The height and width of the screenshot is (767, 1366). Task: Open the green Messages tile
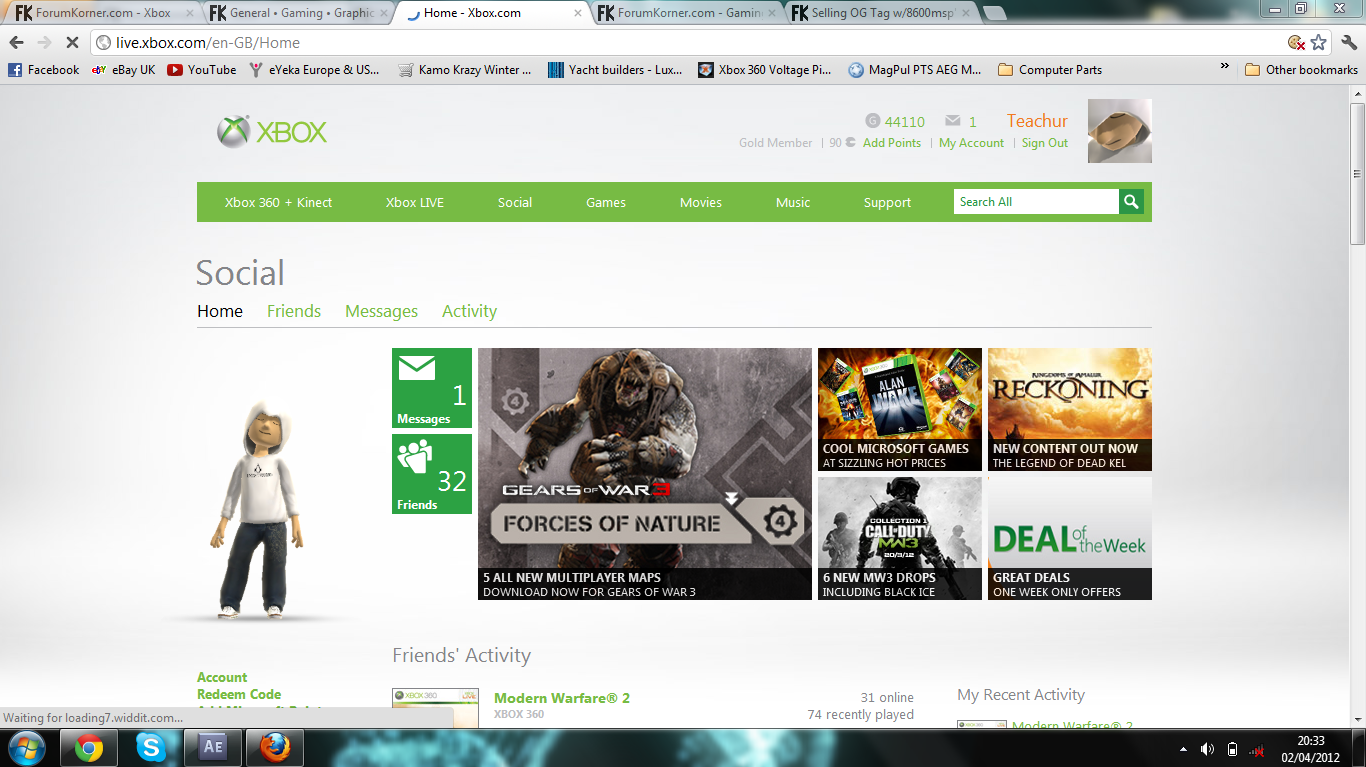[x=432, y=388]
